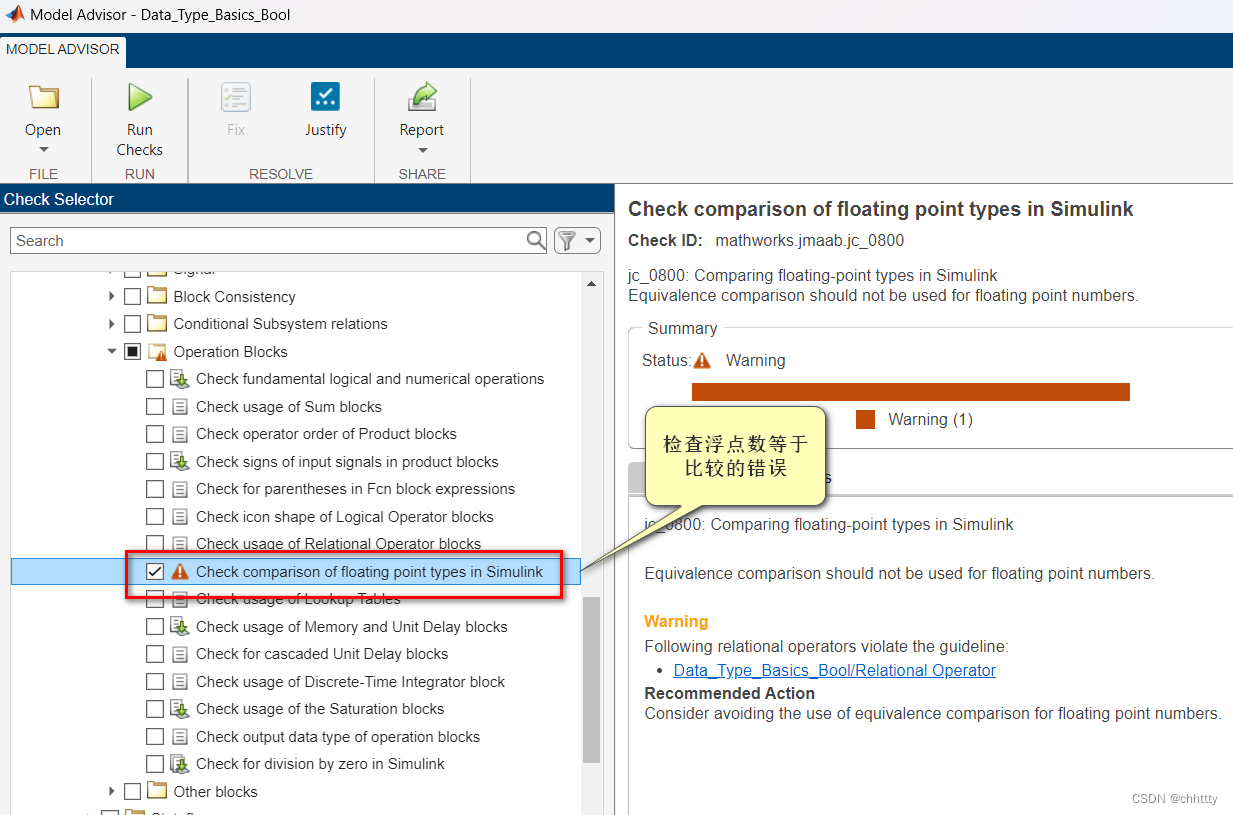This screenshot has width=1233, height=815.
Task: Select Check usage of the Saturation blocks row
Action: (320, 709)
